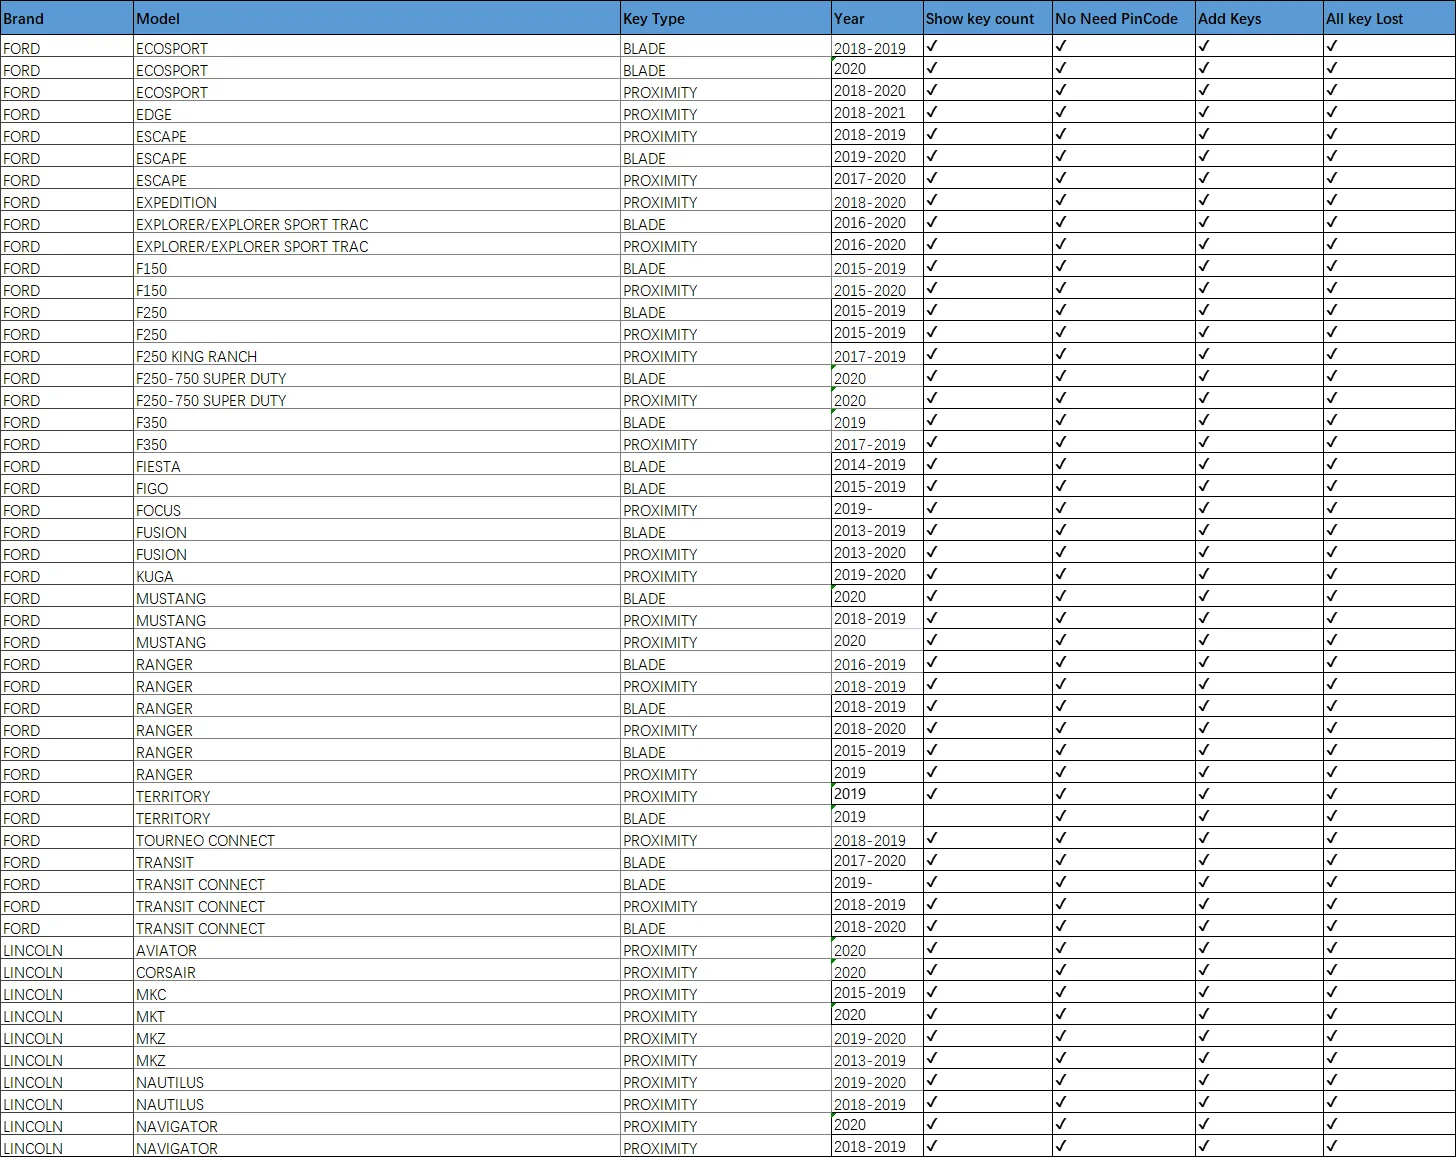
Task: Click the 2013-2020 year cell for FUSION
Action: click(877, 553)
